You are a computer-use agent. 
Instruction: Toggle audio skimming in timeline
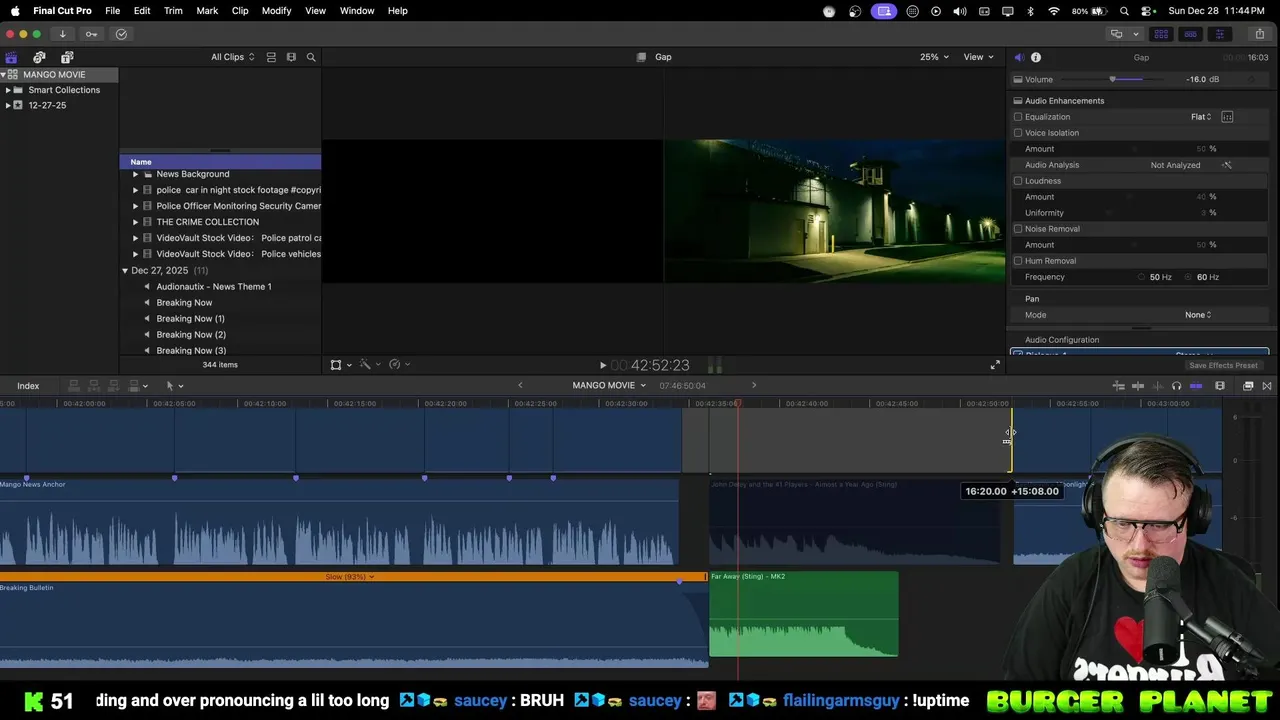(1158, 386)
